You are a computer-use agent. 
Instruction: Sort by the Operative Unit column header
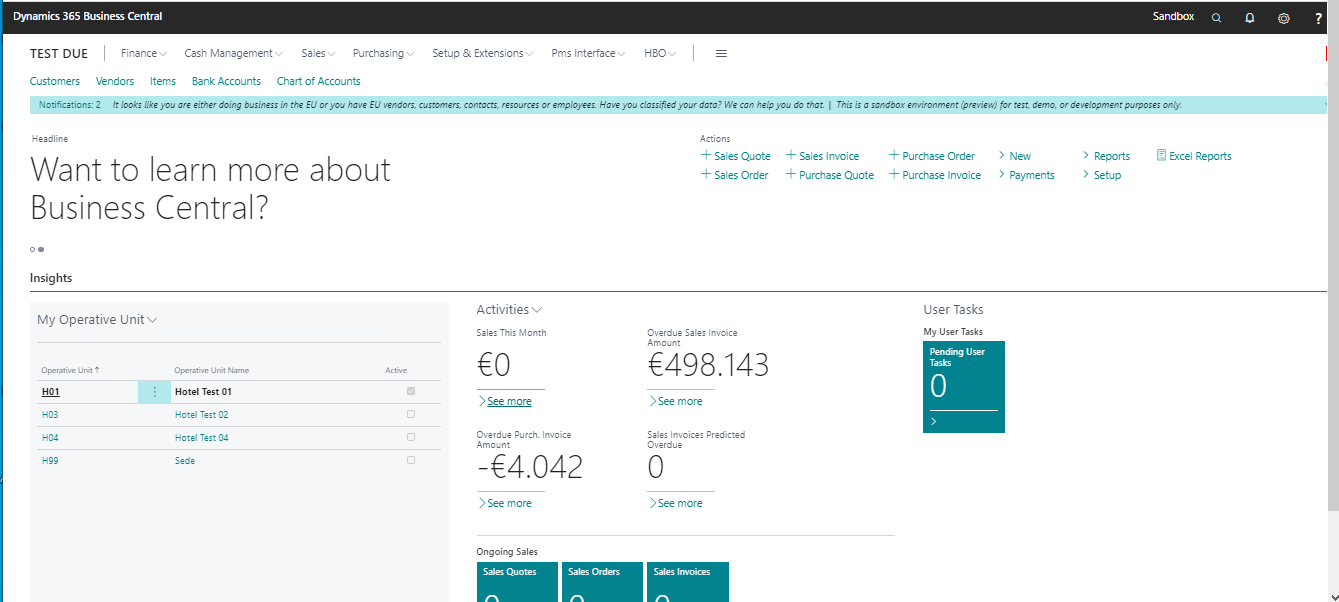tap(68, 370)
